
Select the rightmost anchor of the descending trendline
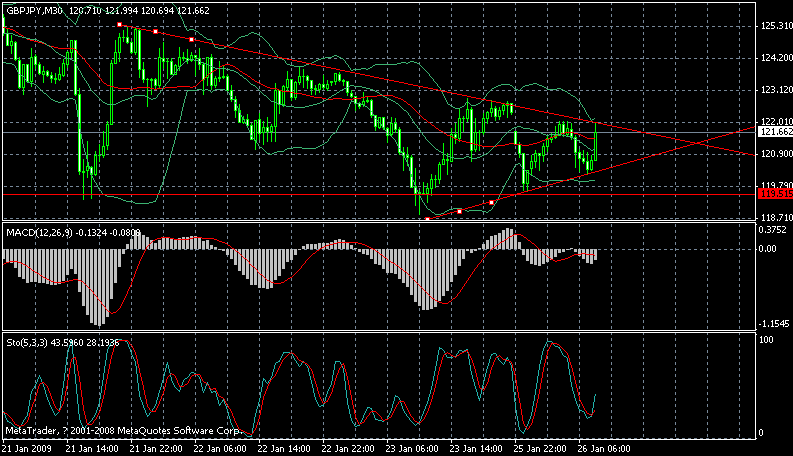tap(192, 39)
